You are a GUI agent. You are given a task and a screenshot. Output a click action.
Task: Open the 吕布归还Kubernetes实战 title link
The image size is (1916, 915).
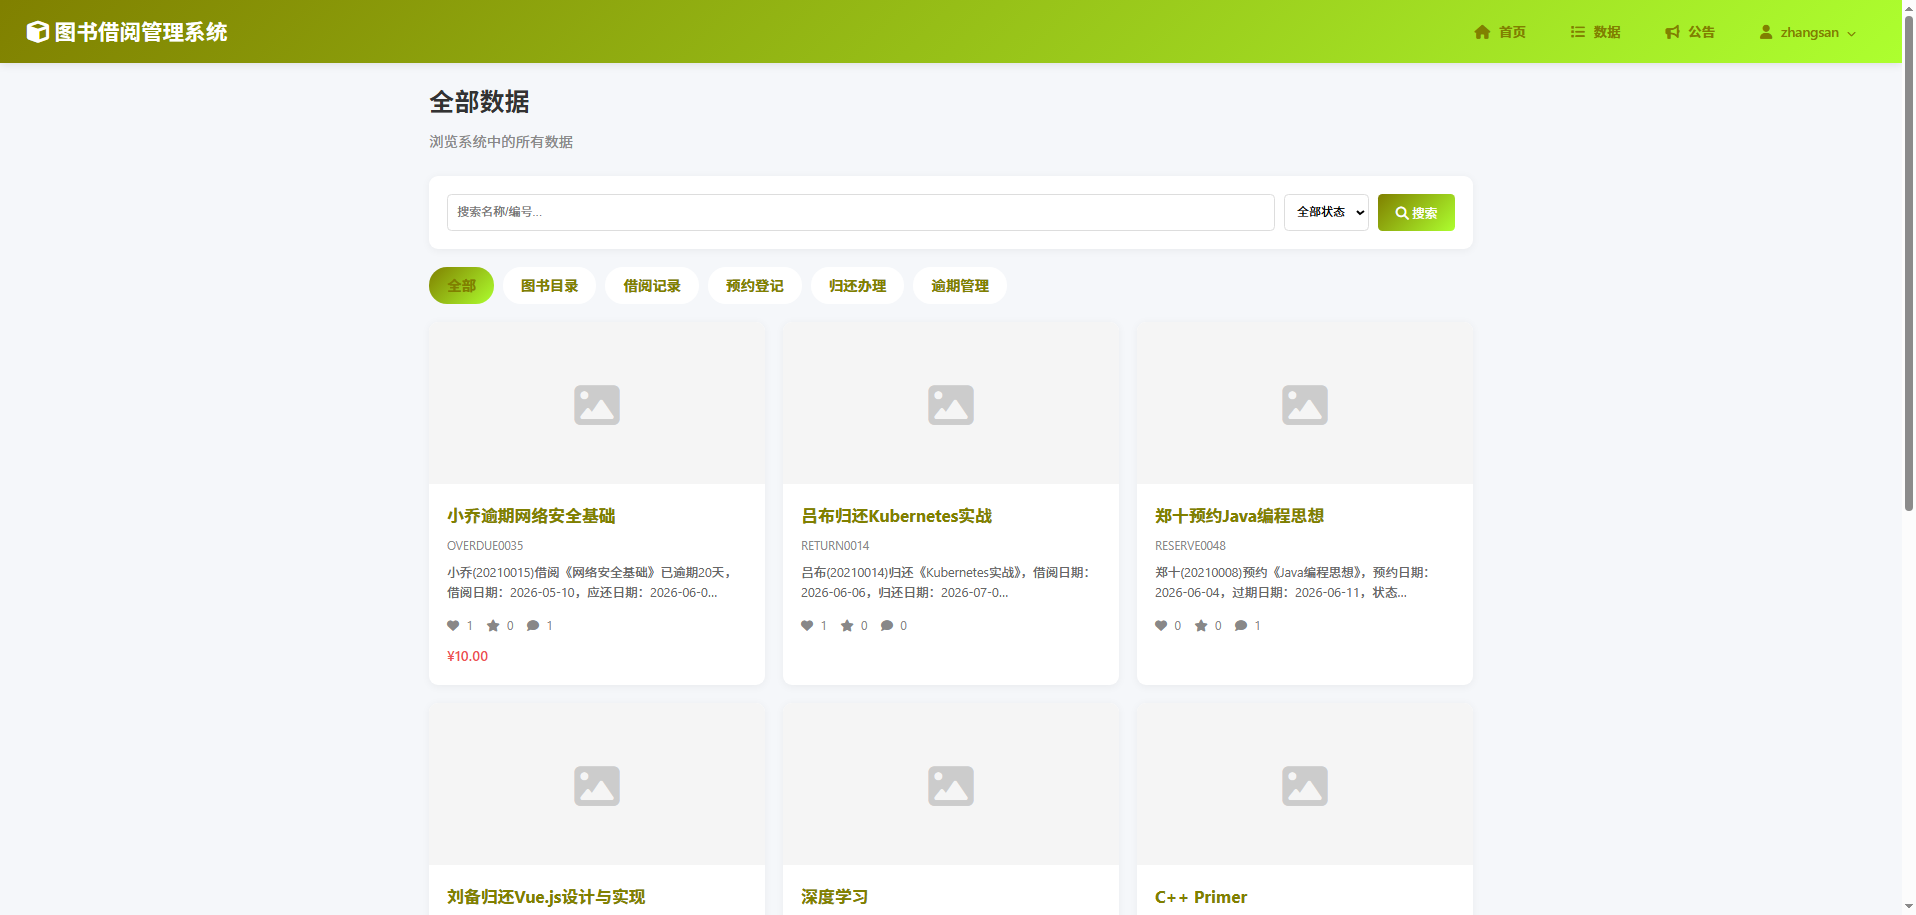(x=896, y=516)
